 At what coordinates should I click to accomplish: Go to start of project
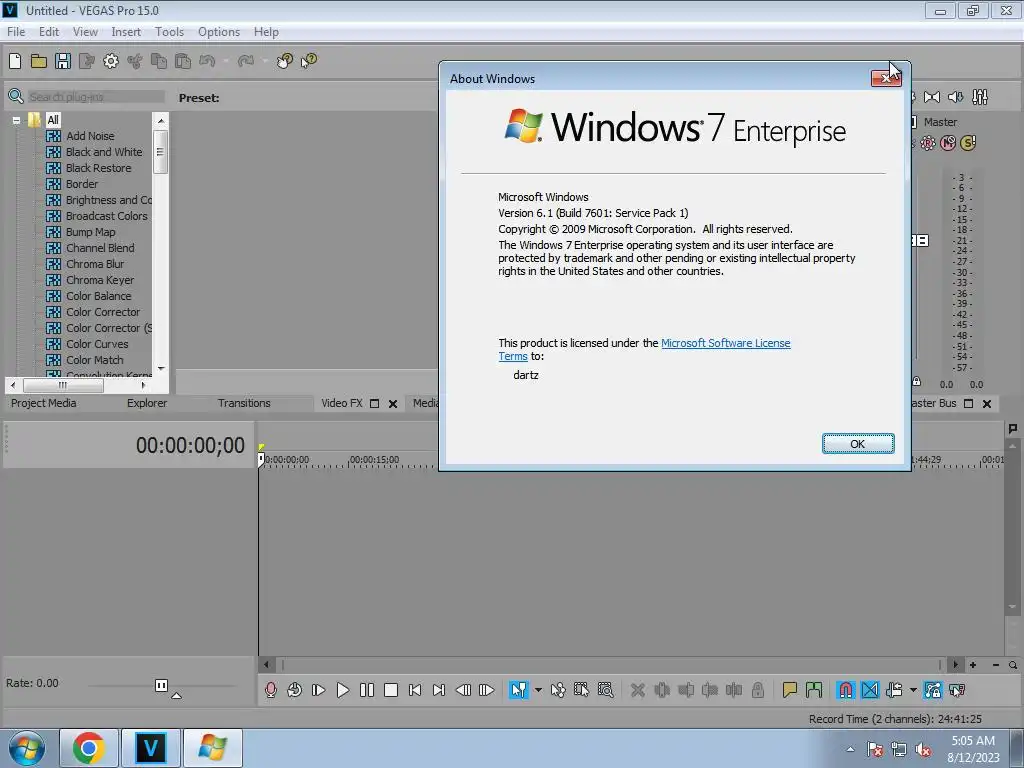[x=415, y=690]
